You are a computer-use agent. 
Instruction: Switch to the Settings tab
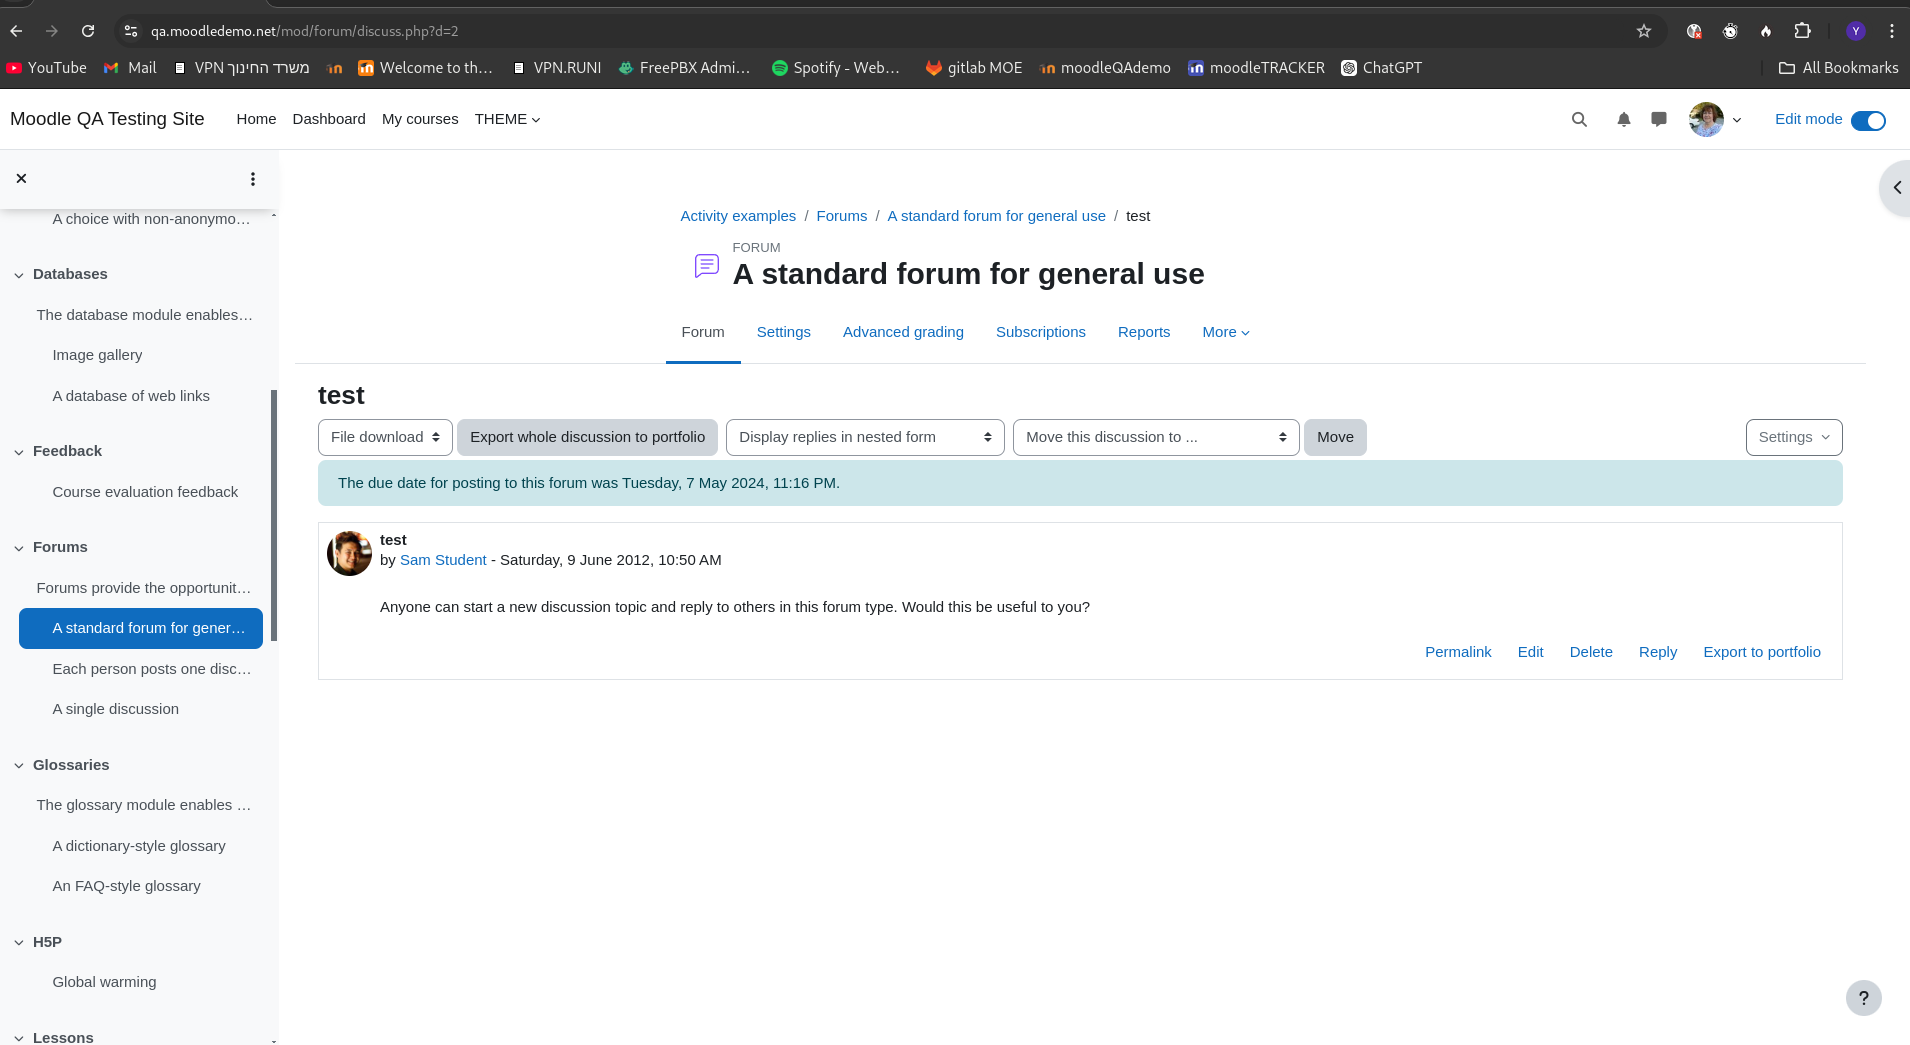pos(783,332)
